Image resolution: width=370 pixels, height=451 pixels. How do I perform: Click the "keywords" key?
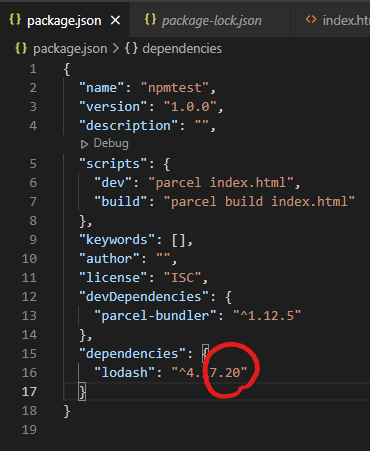[117, 240]
